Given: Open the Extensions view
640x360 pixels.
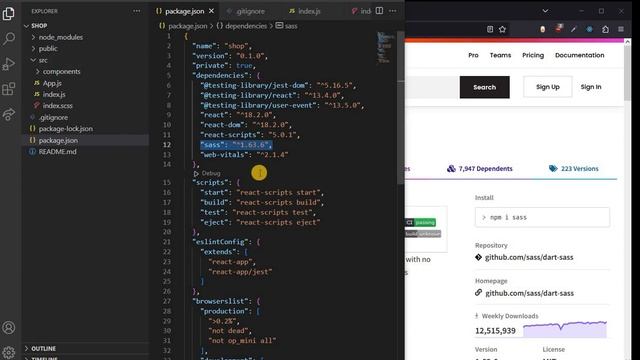Looking at the screenshot, I should 9,89.
